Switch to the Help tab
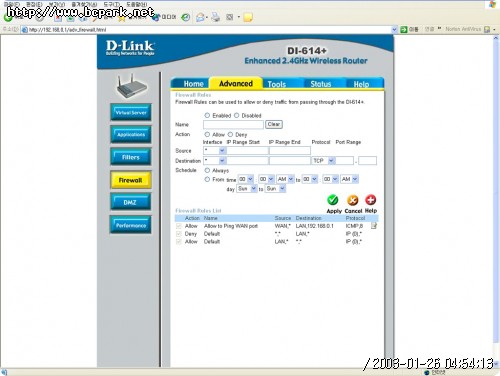 point(361,84)
